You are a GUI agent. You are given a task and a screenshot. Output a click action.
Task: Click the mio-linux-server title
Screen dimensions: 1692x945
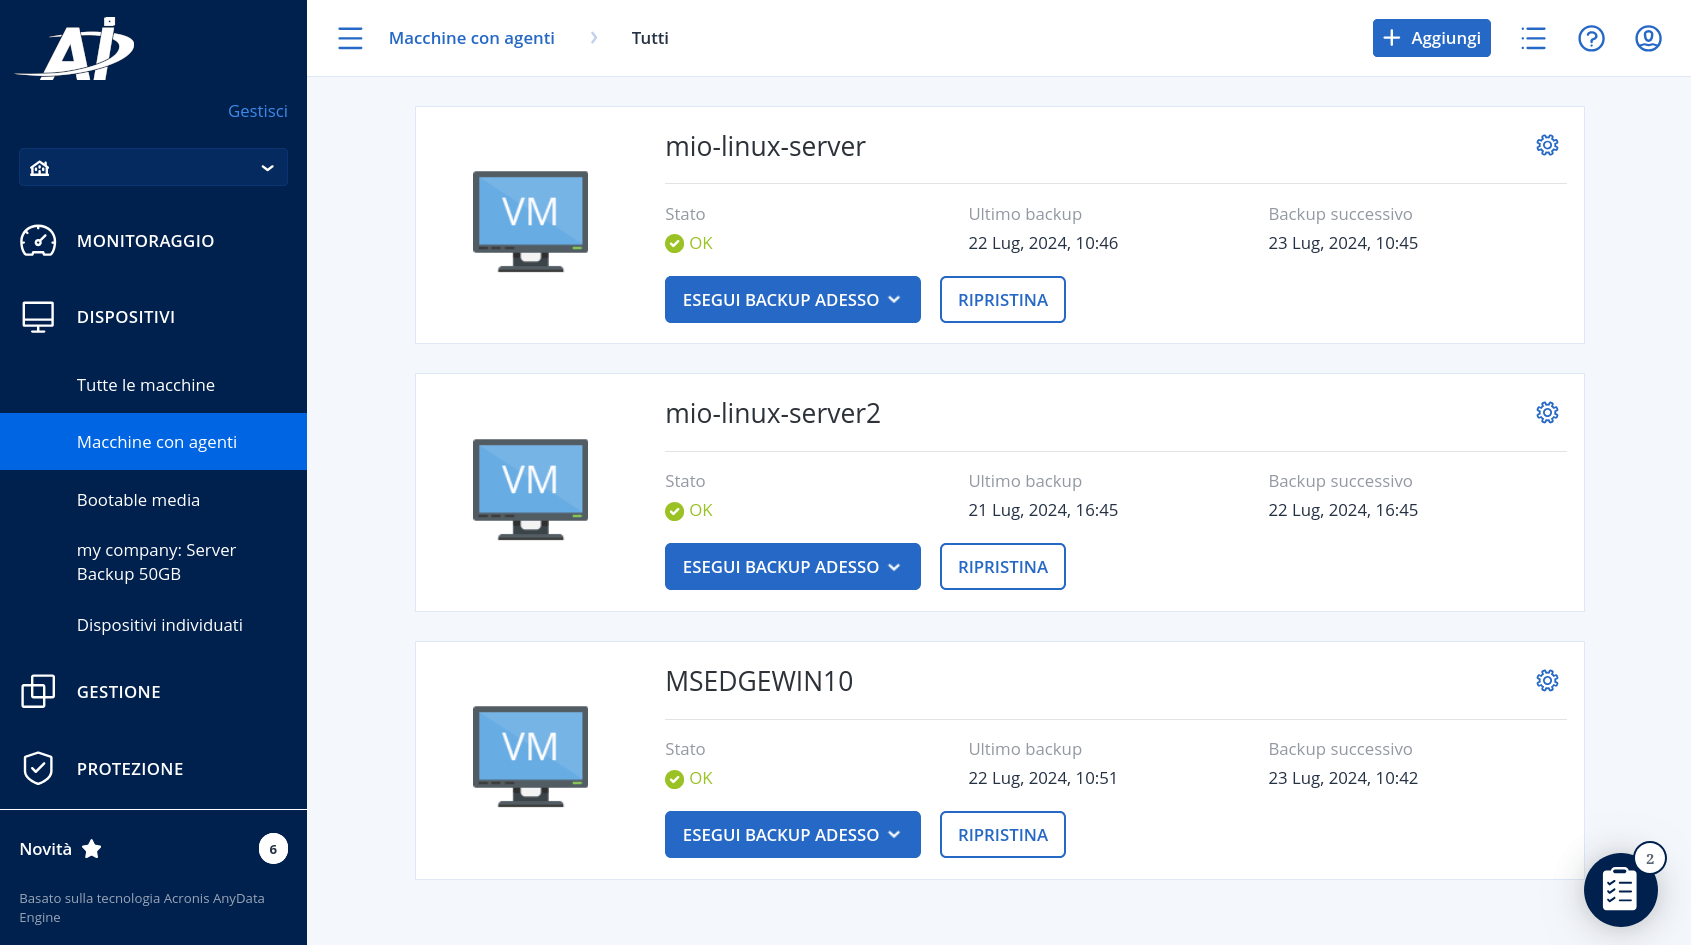[x=765, y=146]
